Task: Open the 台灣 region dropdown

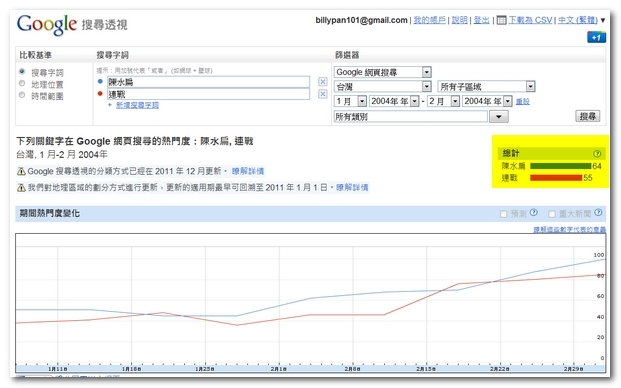Action: pos(383,86)
